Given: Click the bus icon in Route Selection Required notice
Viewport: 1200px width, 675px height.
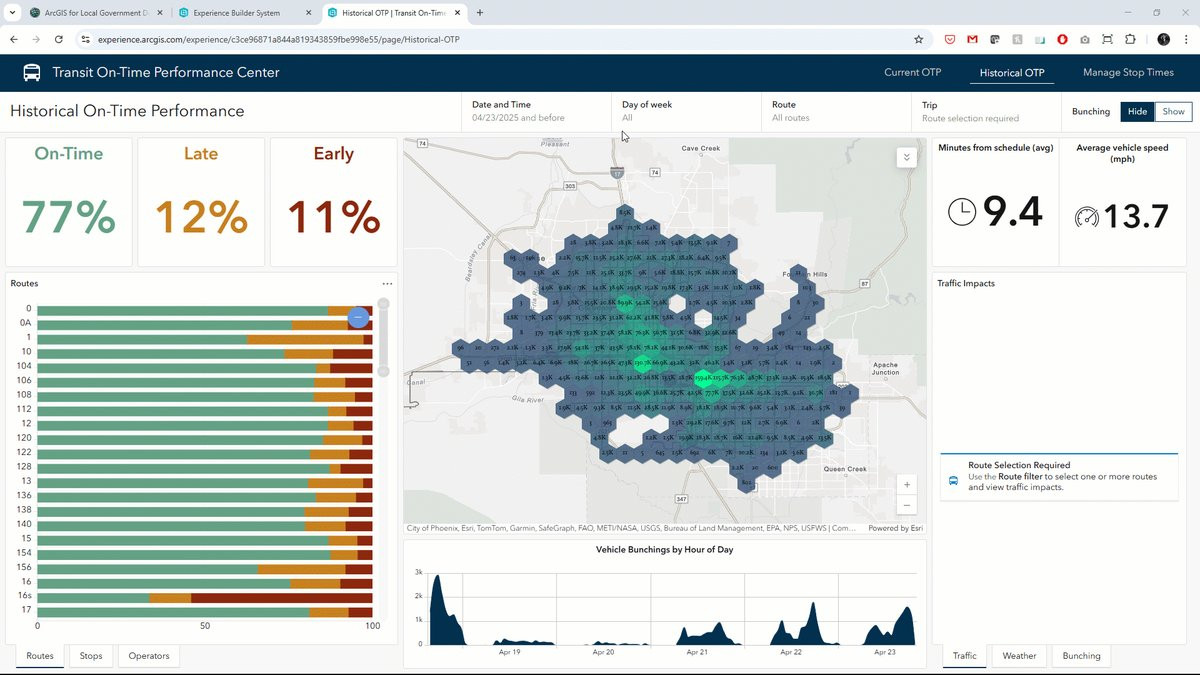Looking at the screenshot, I should click(953, 480).
